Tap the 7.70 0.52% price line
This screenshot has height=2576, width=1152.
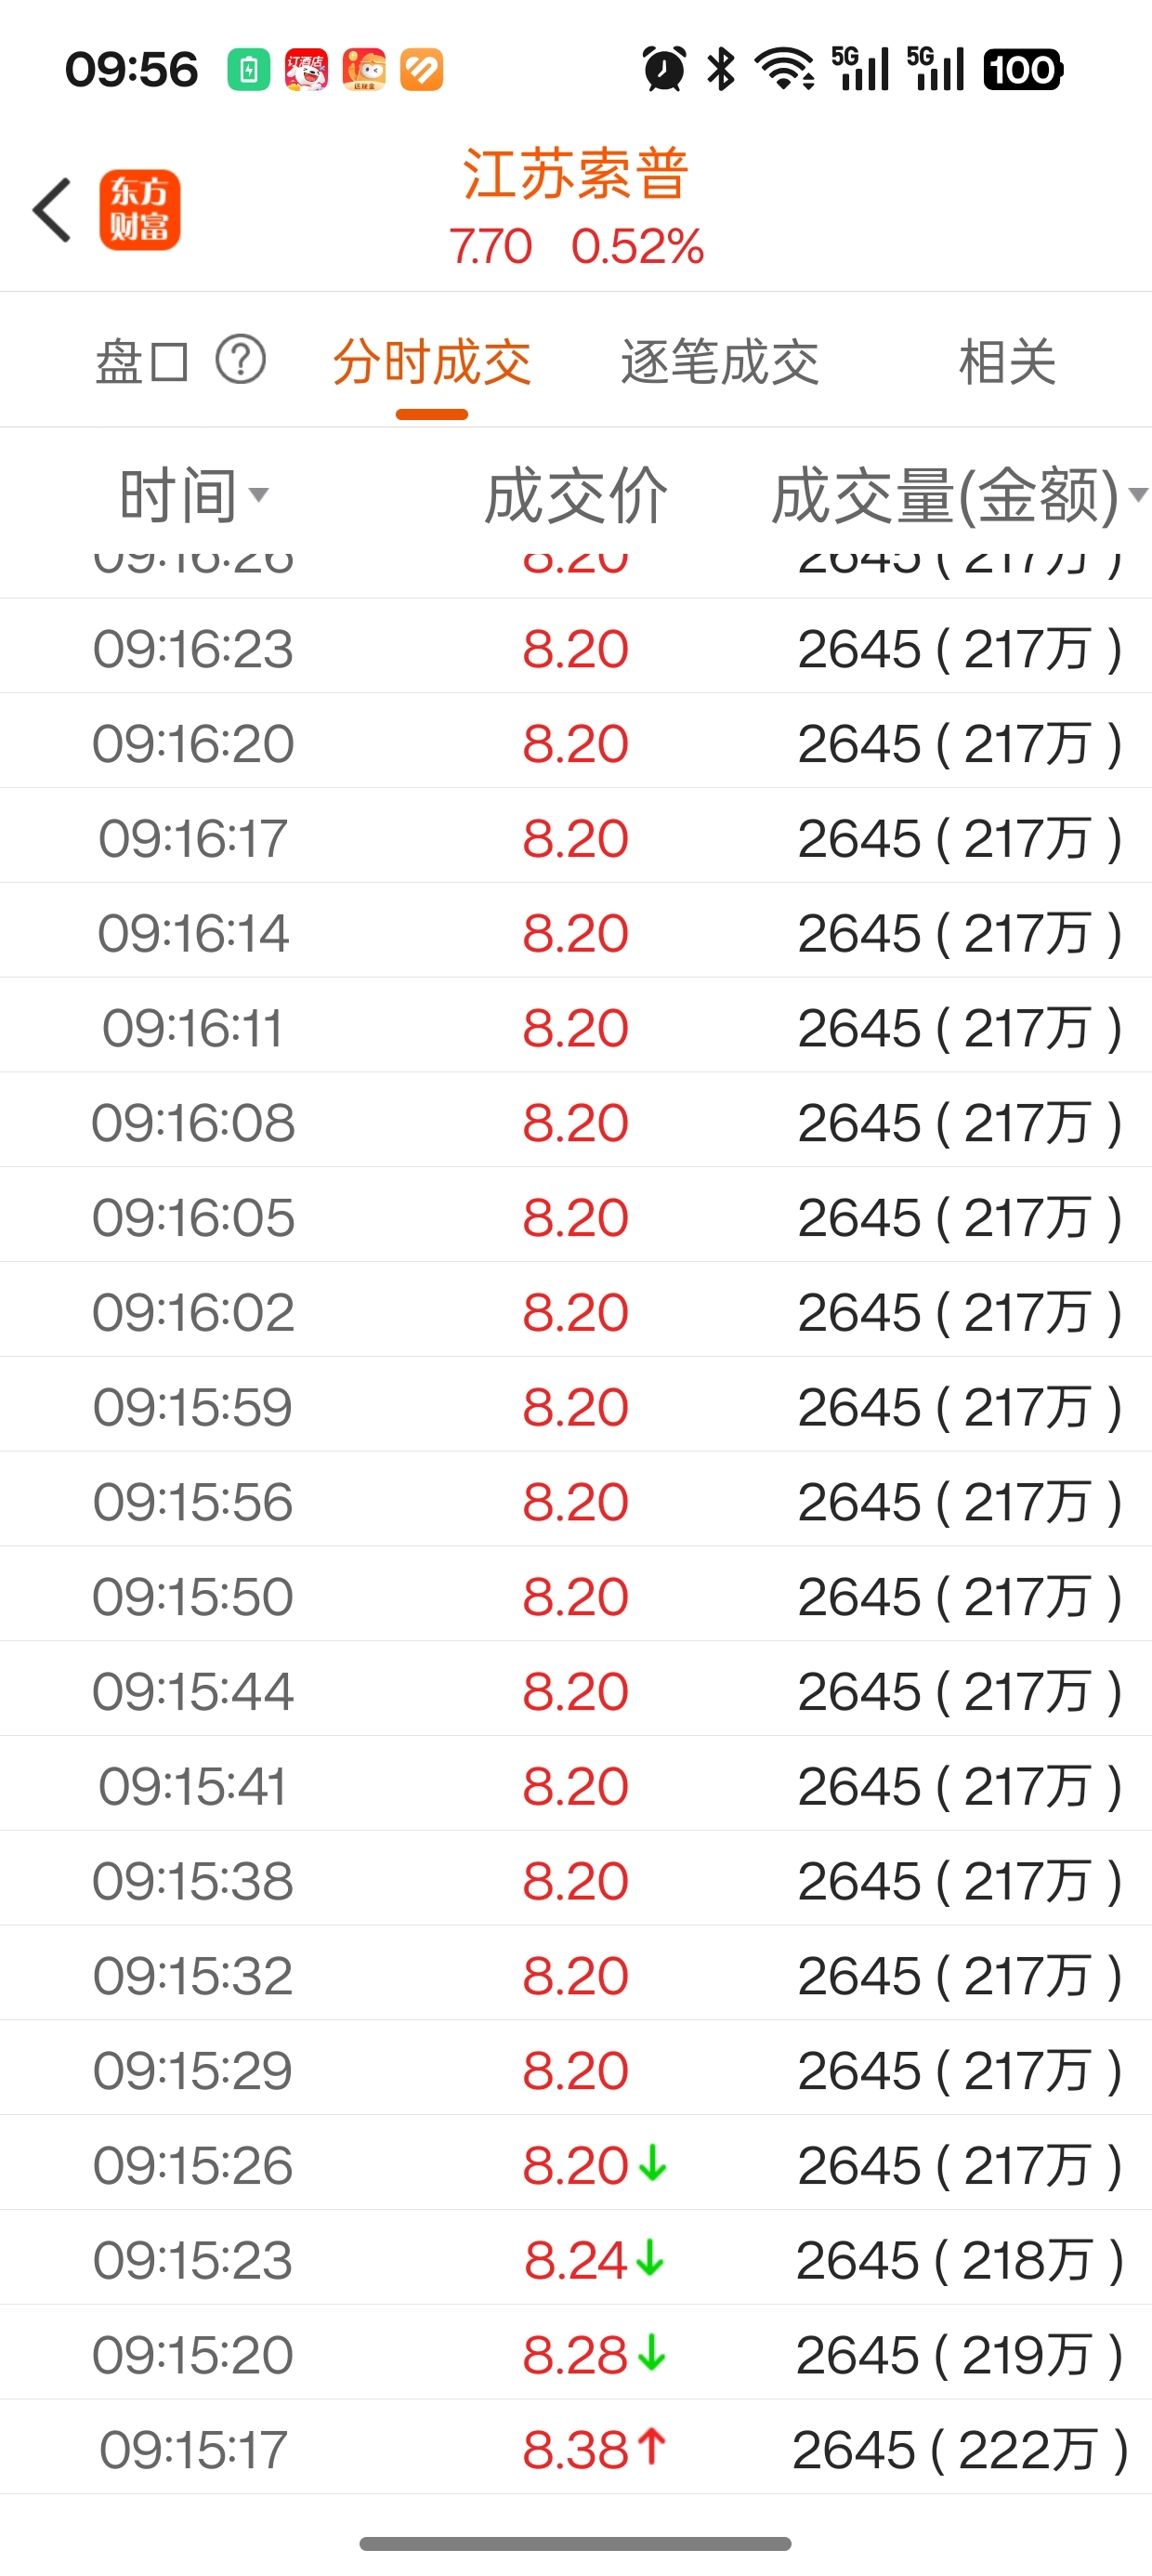576,246
